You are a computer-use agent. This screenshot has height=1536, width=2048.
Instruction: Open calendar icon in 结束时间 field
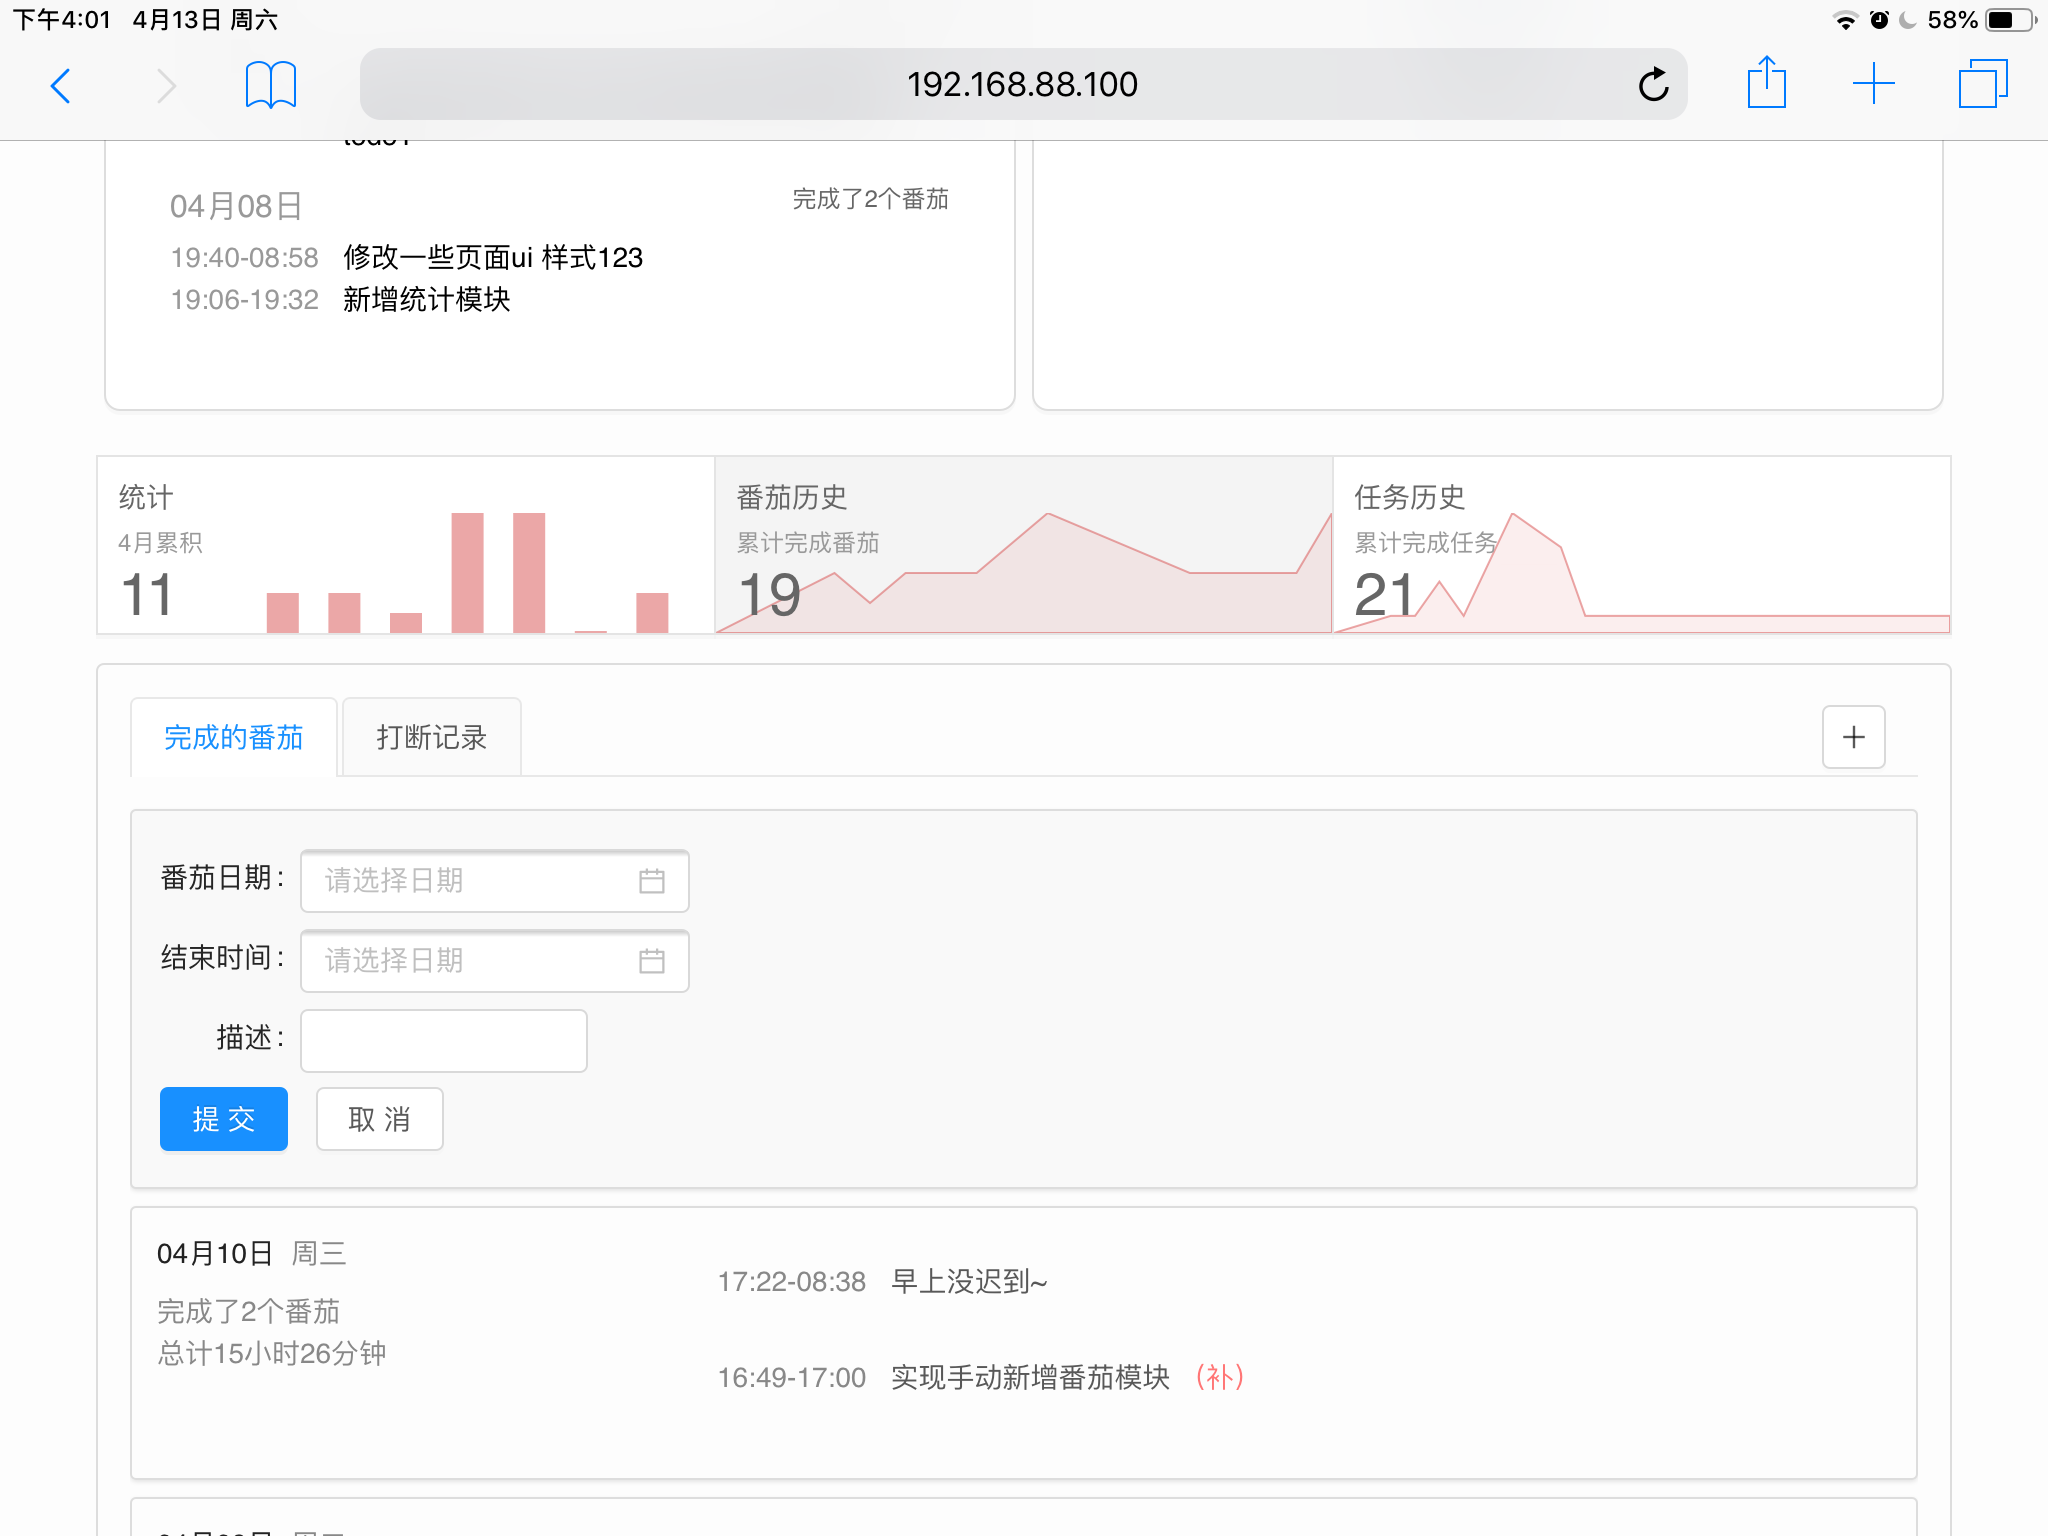(x=652, y=961)
